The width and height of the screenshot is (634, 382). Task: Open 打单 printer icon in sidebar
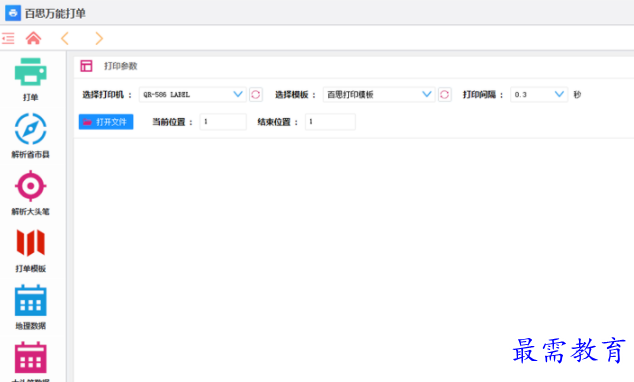click(x=30, y=72)
